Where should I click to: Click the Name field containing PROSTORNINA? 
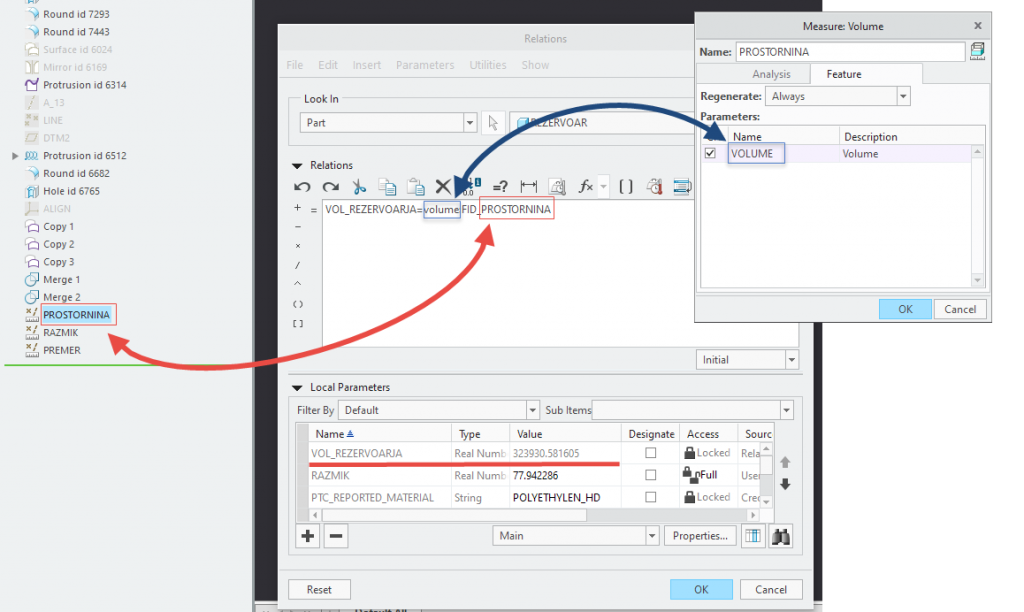point(850,51)
